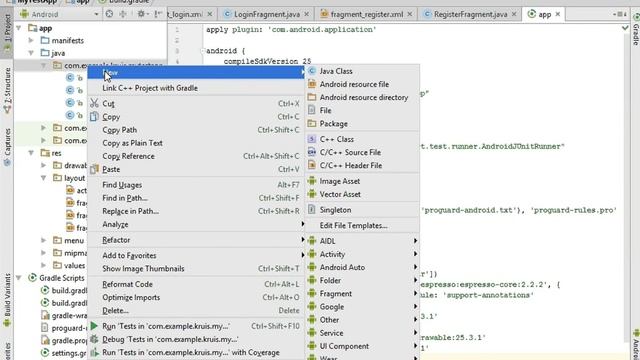
Task: Expand the manifests folder
Action: pos(31,40)
